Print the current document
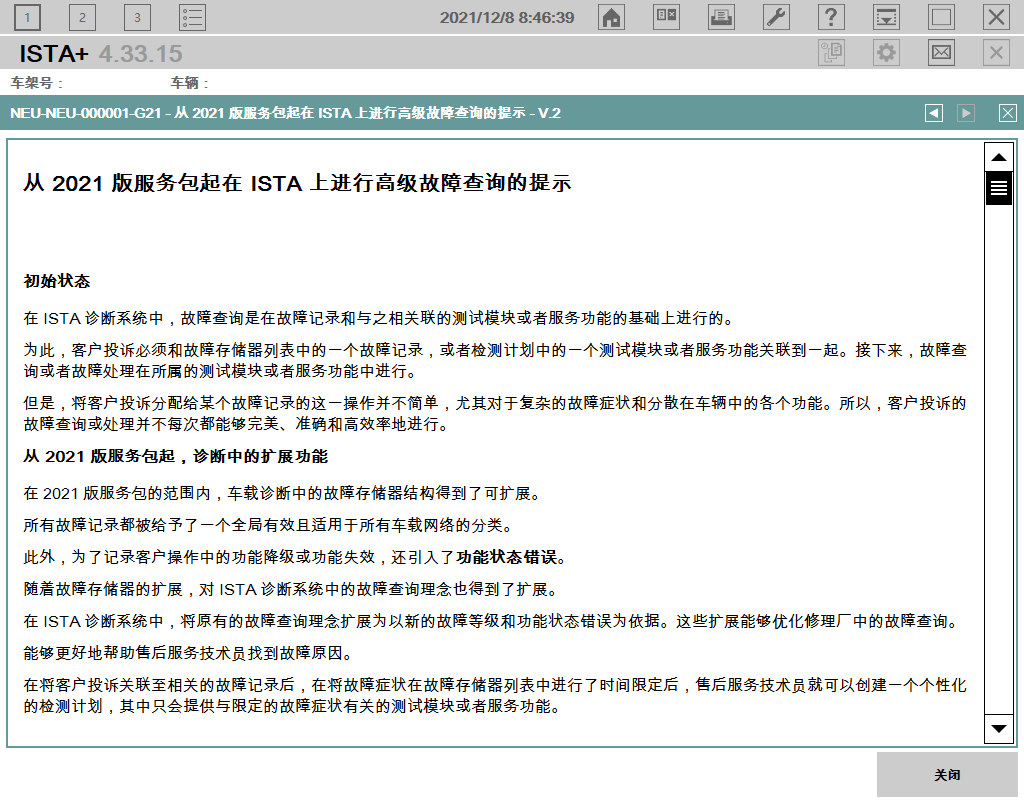 click(721, 18)
